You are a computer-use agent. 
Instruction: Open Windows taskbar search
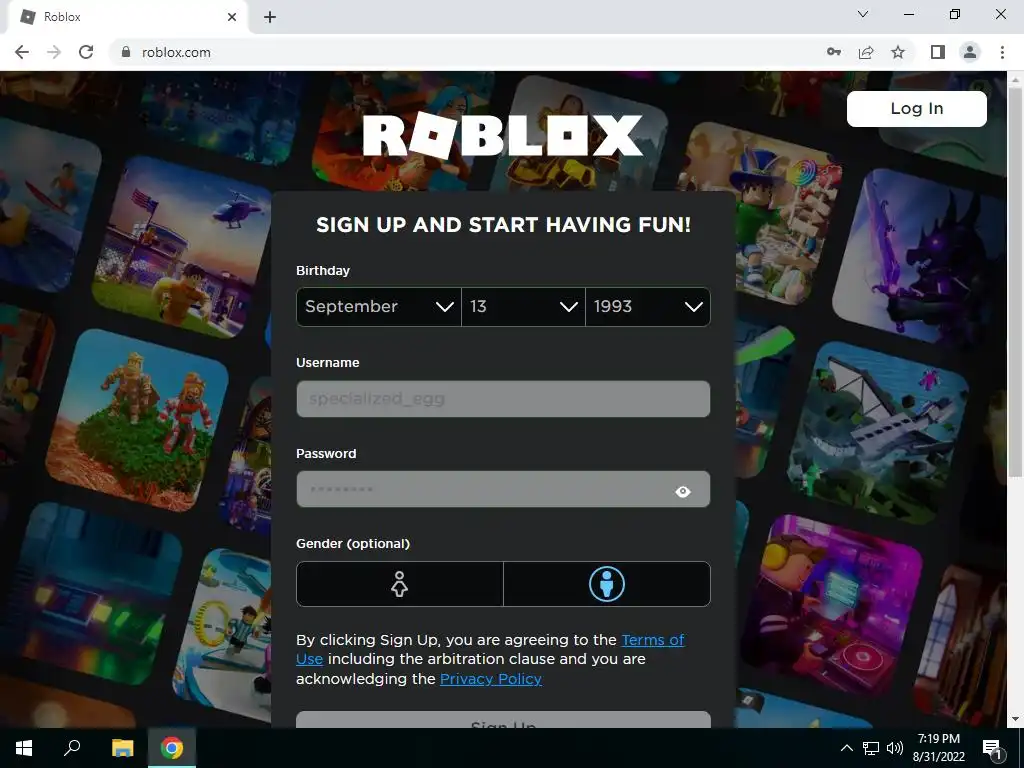[72, 748]
